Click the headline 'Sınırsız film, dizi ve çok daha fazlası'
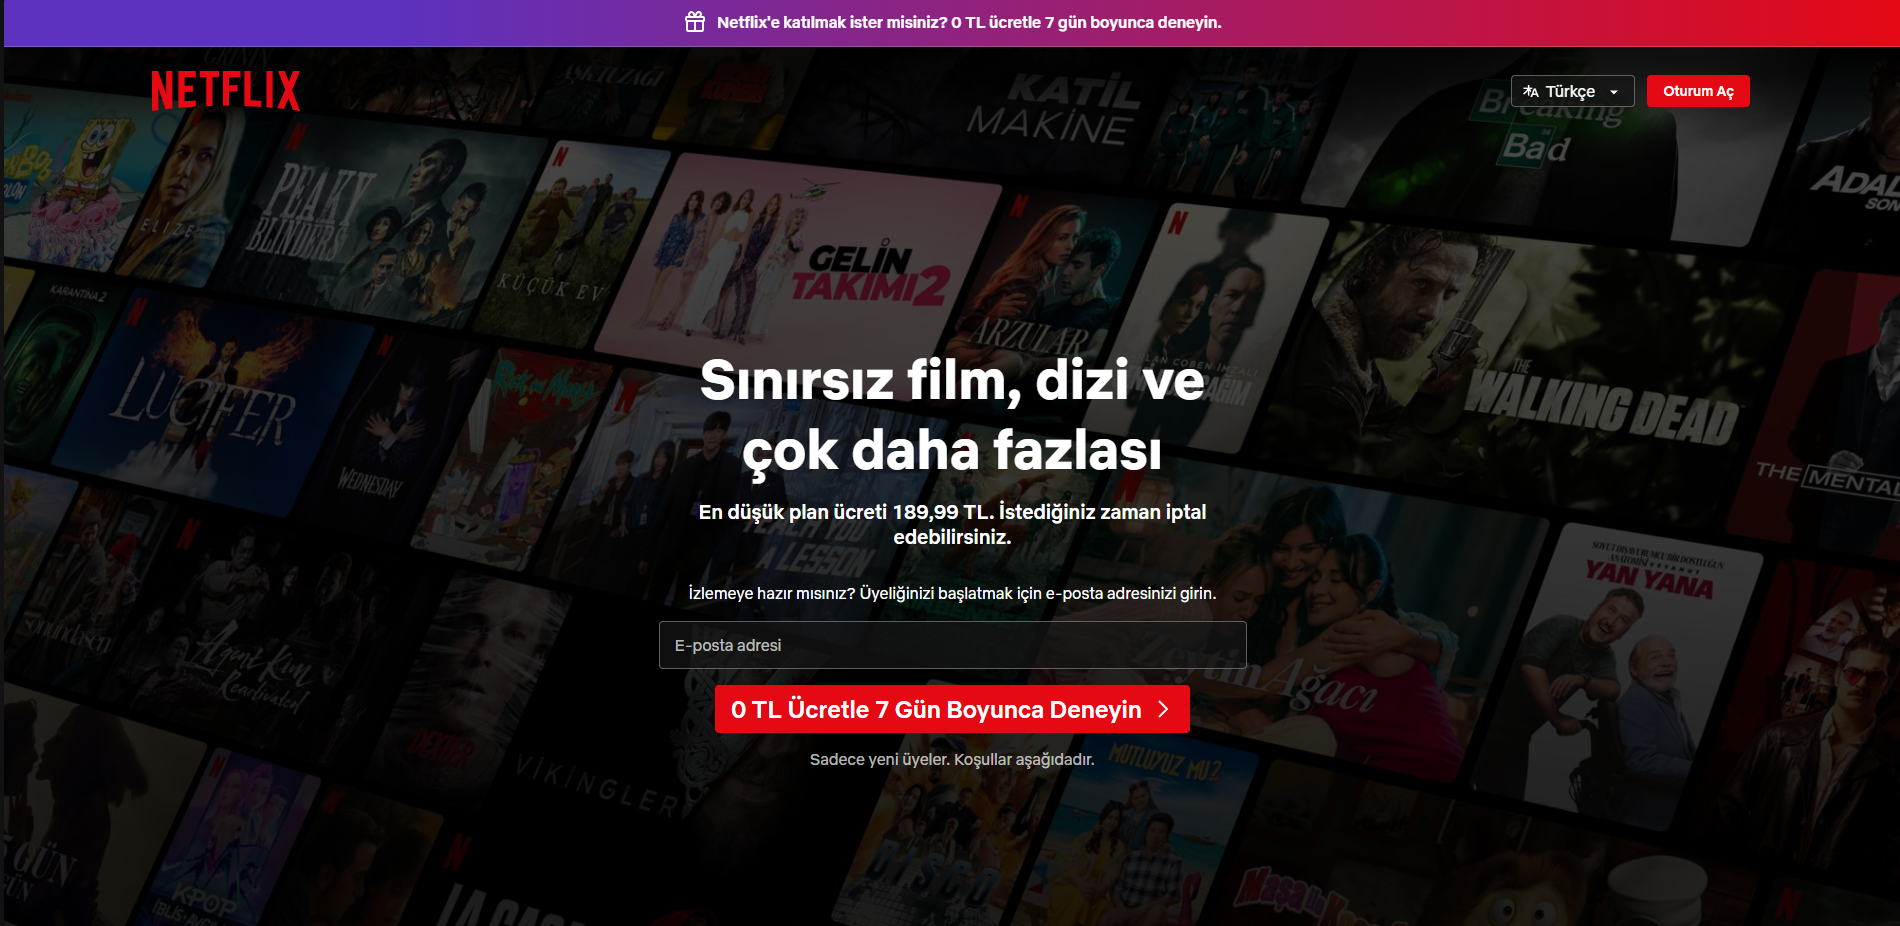Image resolution: width=1900 pixels, height=926 pixels. (x=952, y=415)
